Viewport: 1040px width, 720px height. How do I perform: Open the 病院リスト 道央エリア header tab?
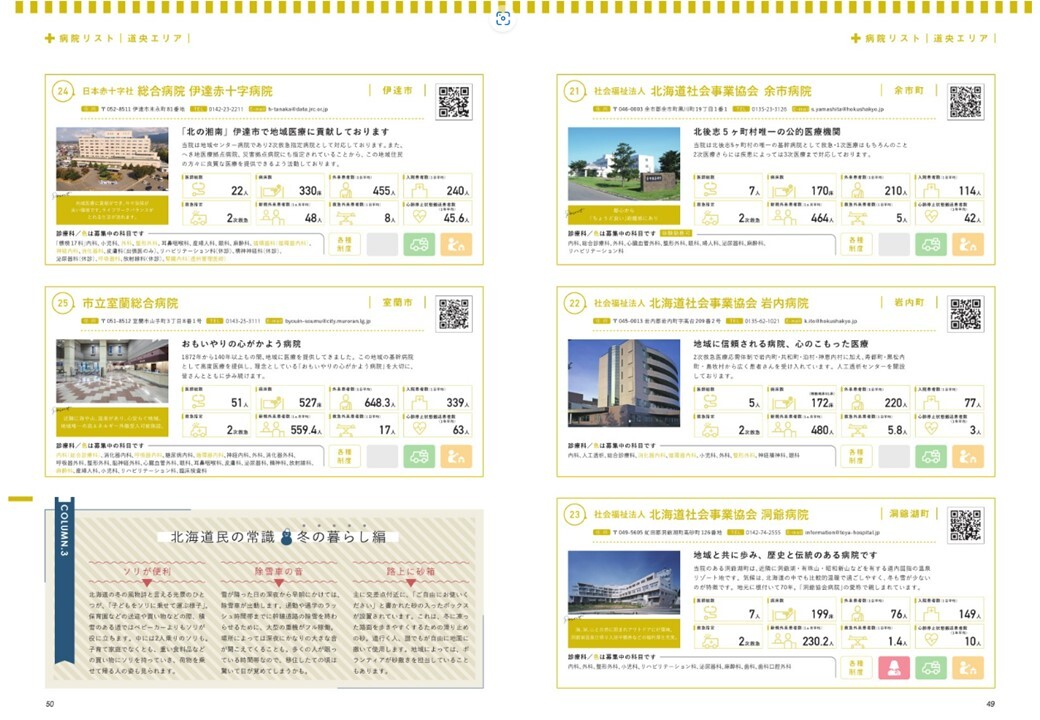(115, 37)
